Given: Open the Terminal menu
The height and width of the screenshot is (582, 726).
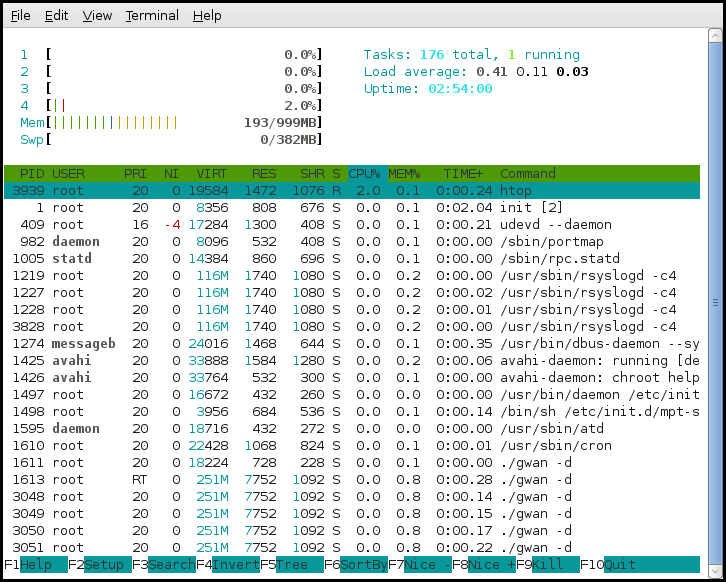Looking at the screenshot, I should coord(152,16).
